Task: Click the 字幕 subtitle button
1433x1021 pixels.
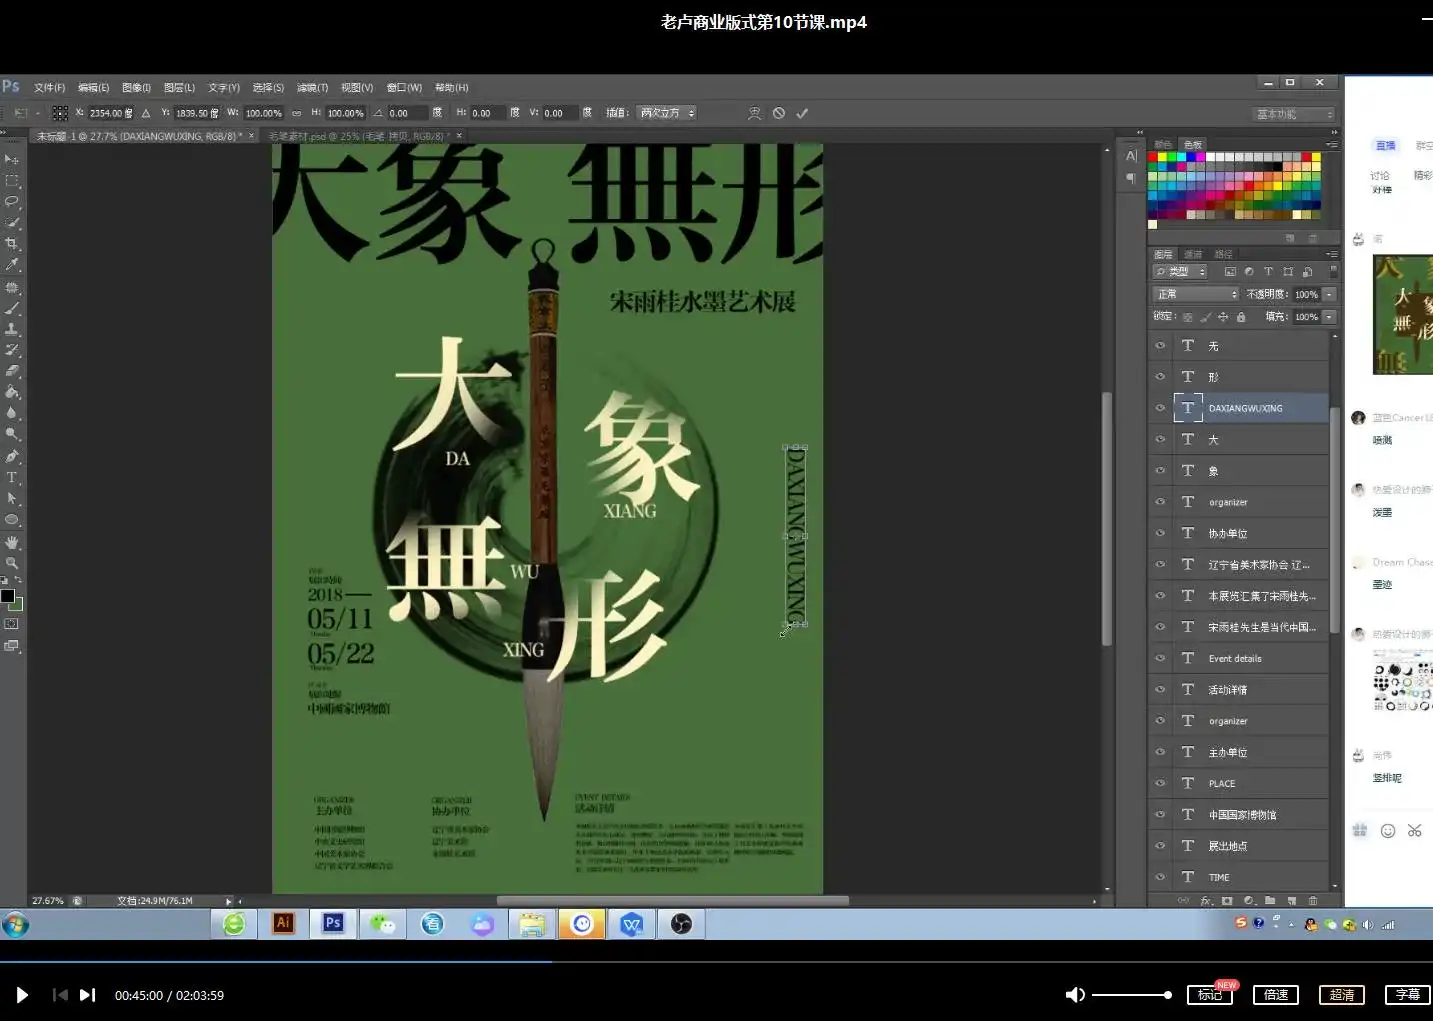Action: pyautogui.click(x=1407, y=994)
